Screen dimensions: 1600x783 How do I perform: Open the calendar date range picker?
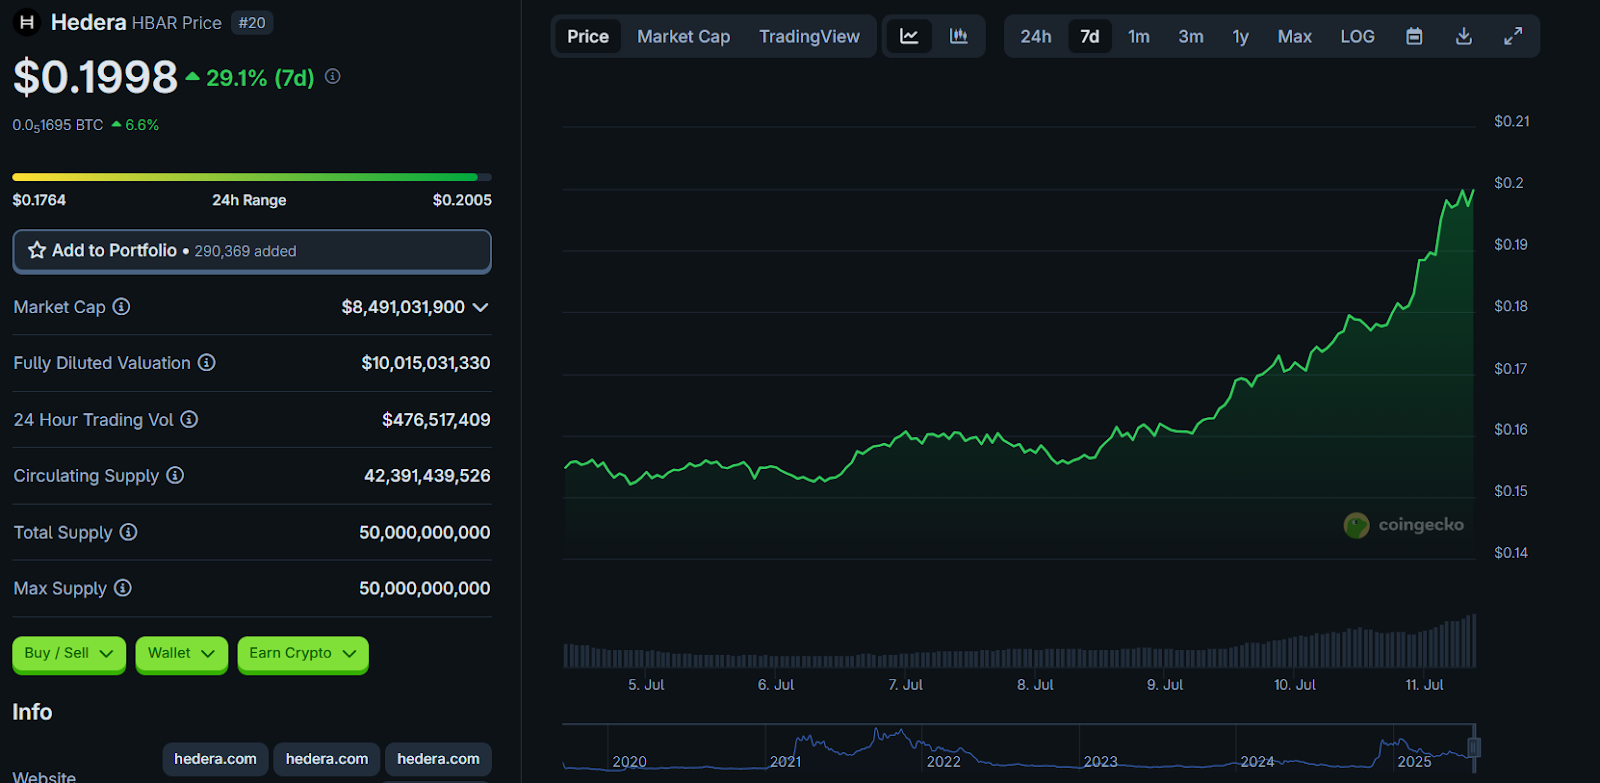pos(1414,36)
